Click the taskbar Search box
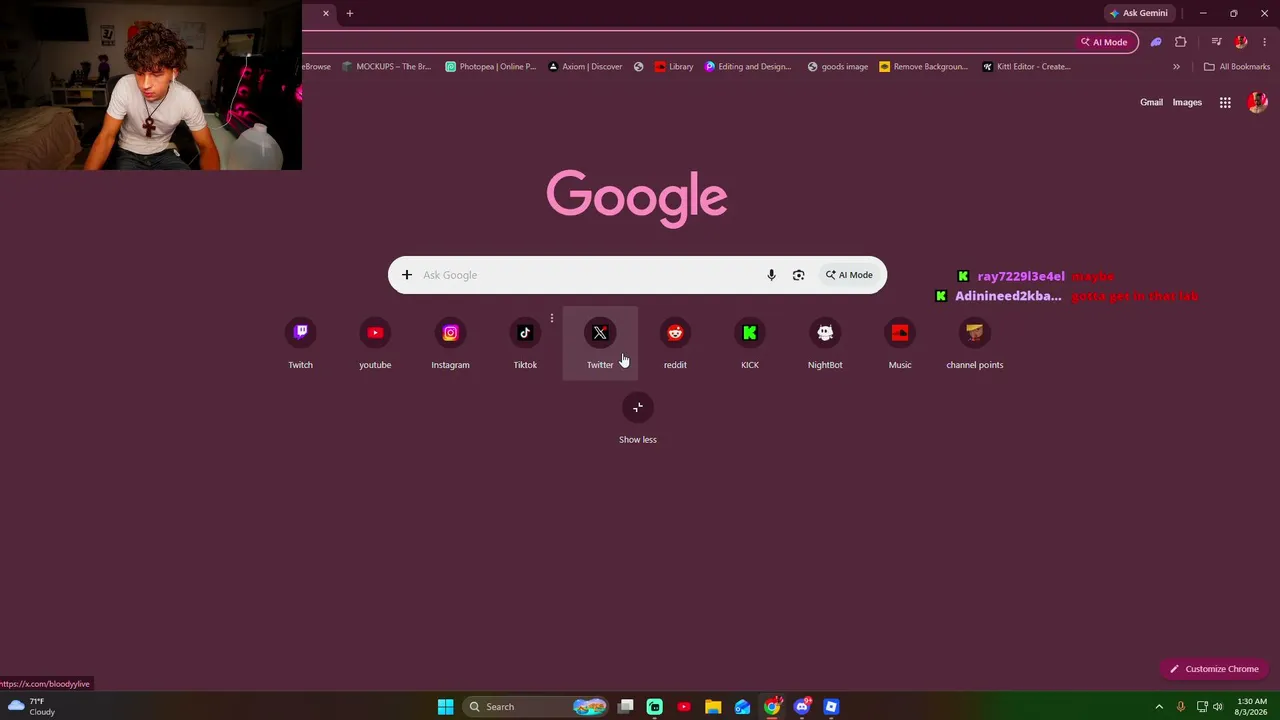The width and height of the screenshot is (1280, 720). (x=536, y=707)
